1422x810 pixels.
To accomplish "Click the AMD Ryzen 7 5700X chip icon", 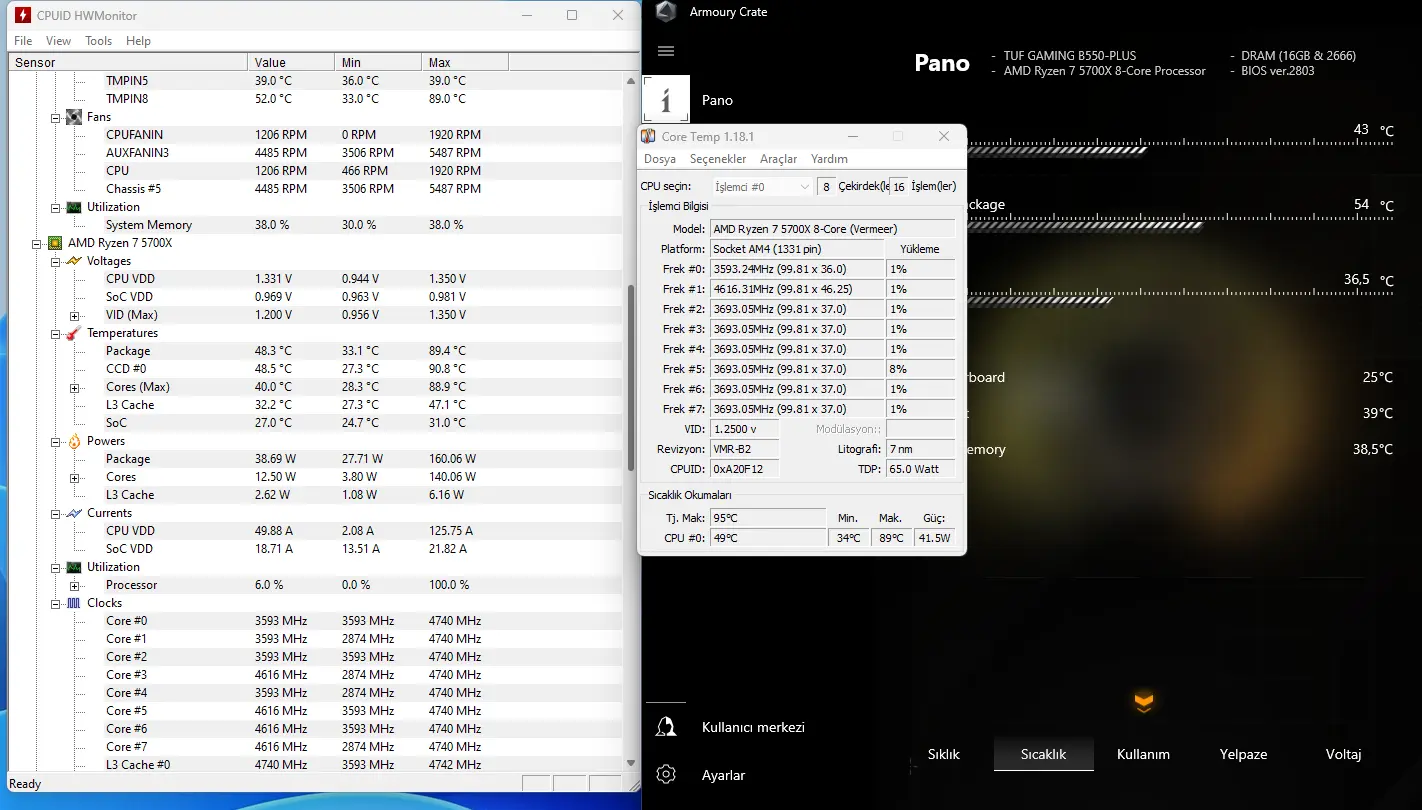I will coord(56,243).
